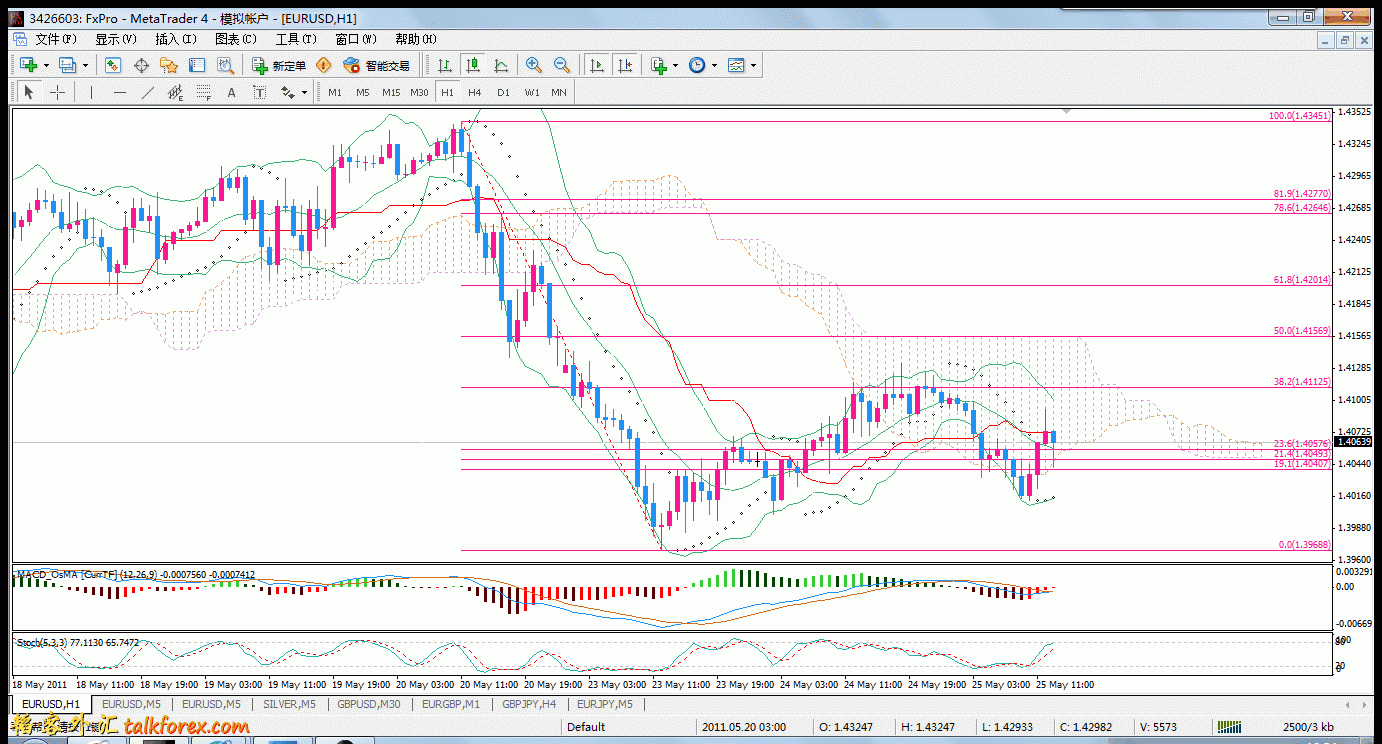1382x744 pixels.
Task: Open the 工具(T) menu
Action: (296, 39)
